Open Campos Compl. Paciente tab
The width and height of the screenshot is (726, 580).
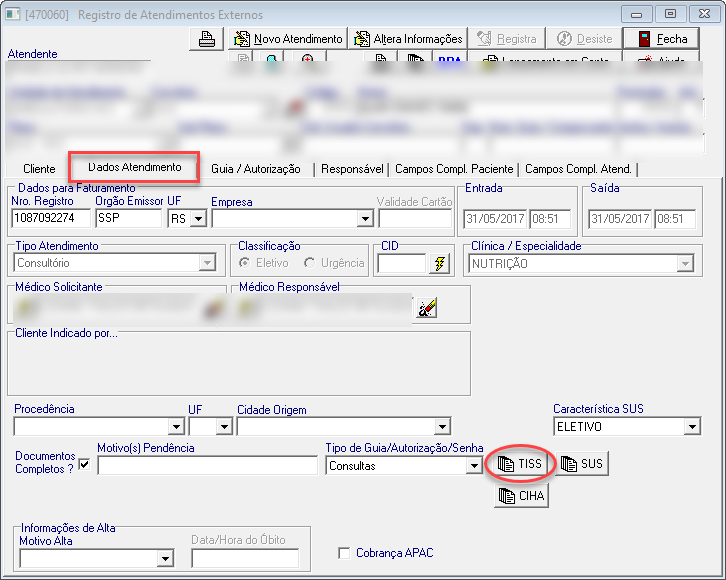click(x=454, y=169)
